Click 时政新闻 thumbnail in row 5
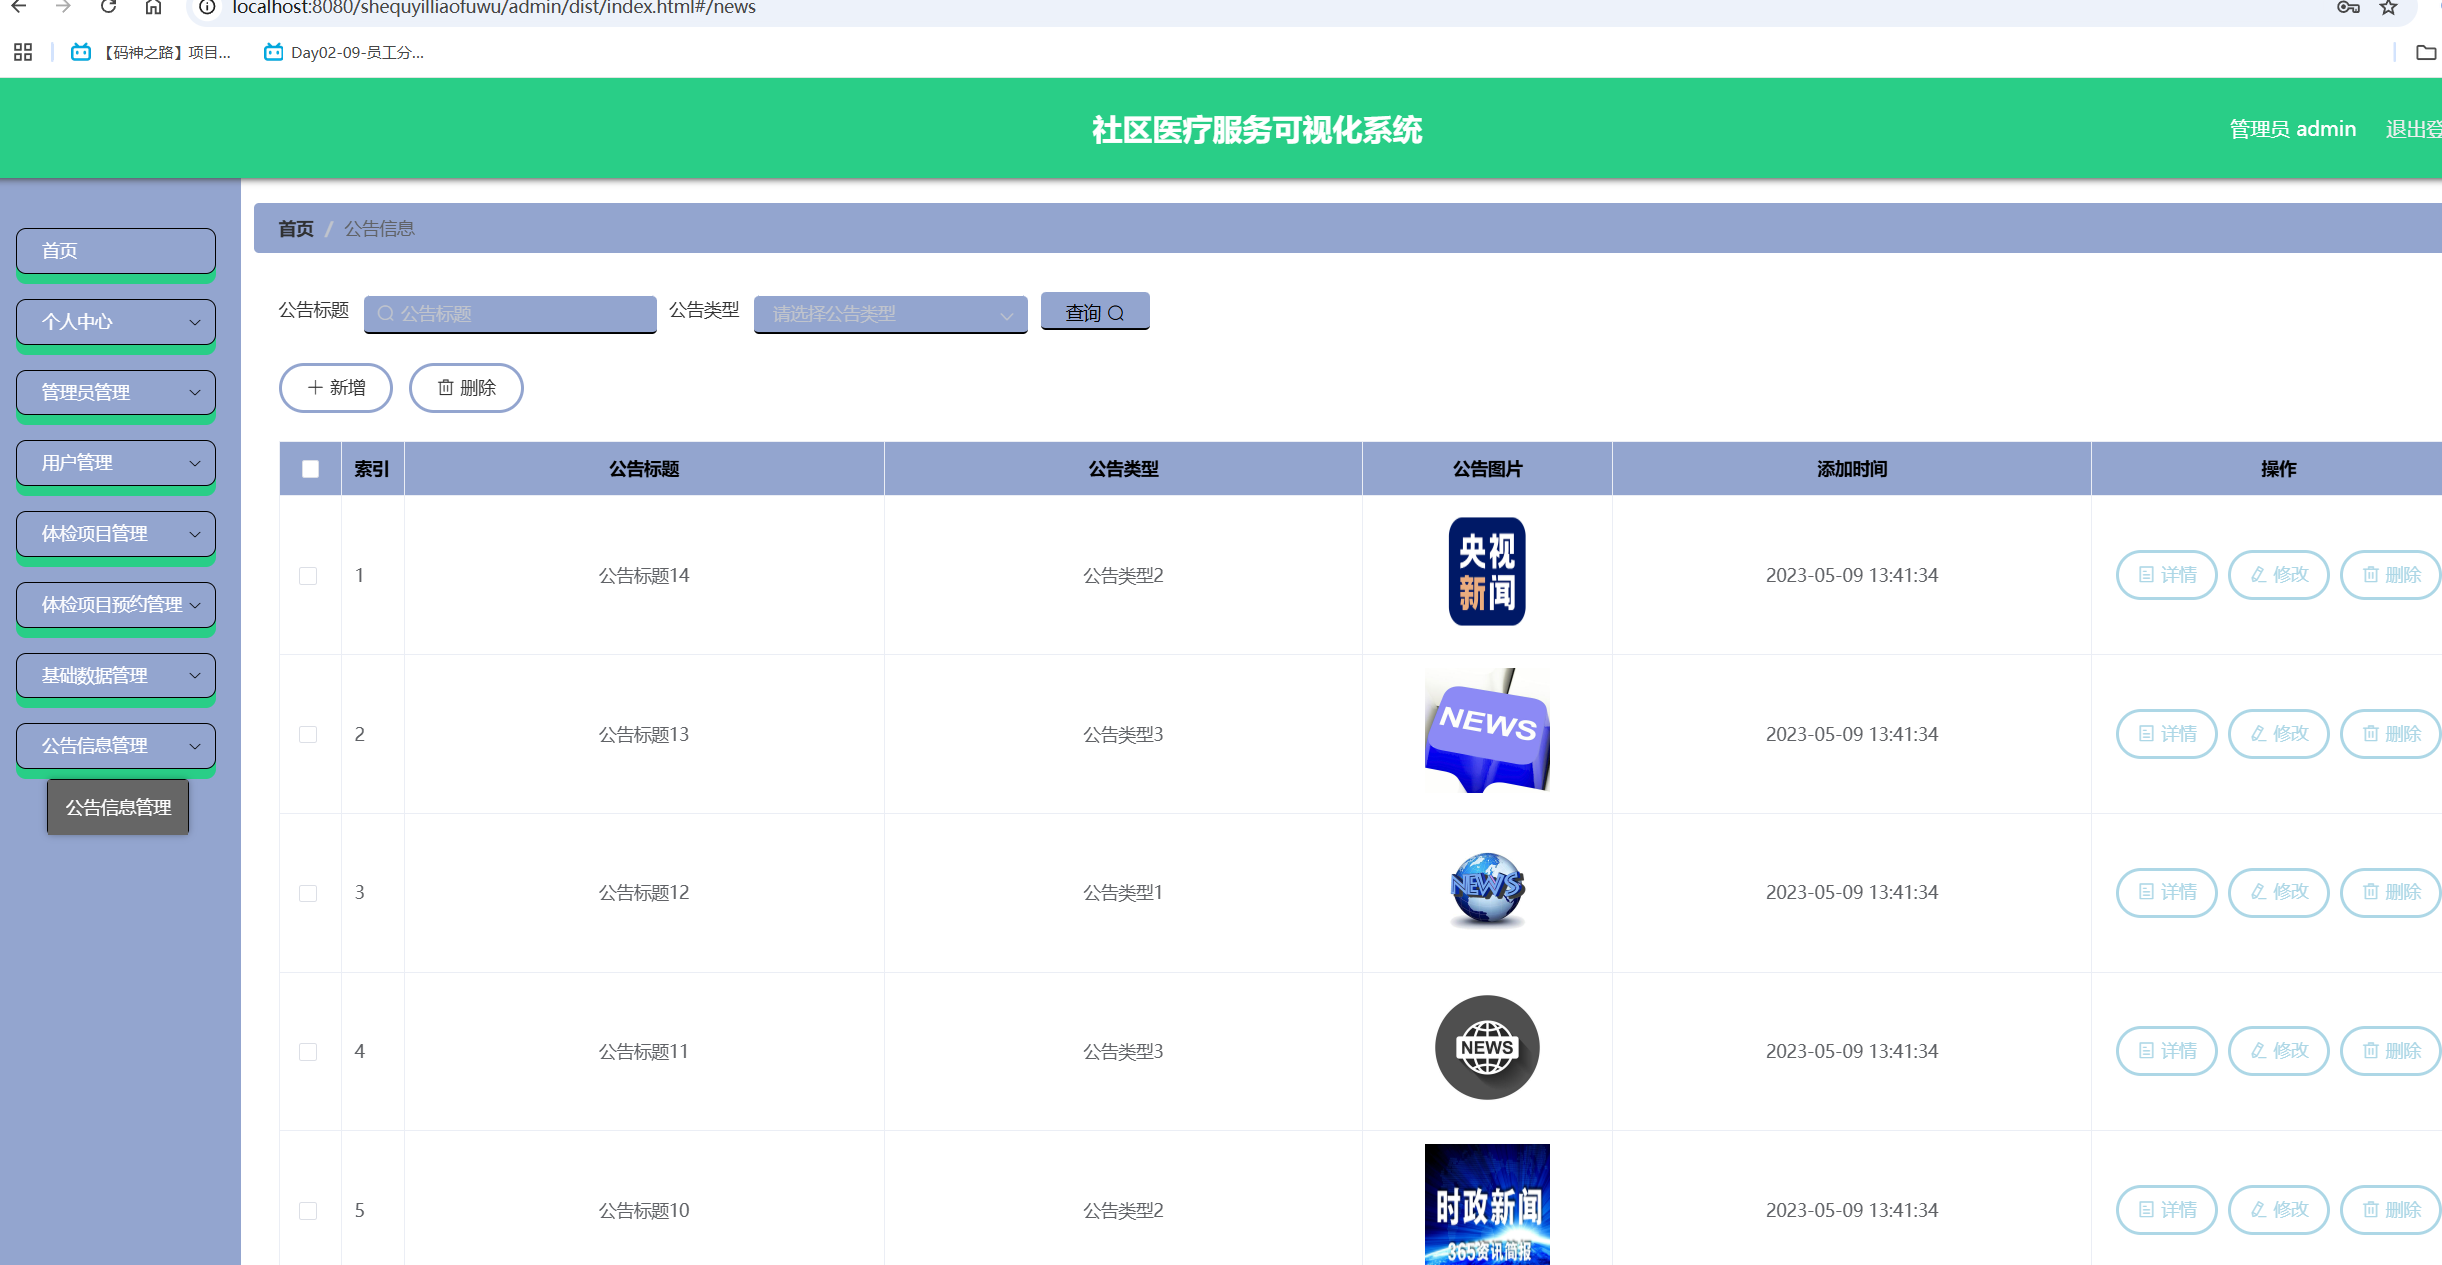The image size is (2442, 1265). [1487, 1205]
